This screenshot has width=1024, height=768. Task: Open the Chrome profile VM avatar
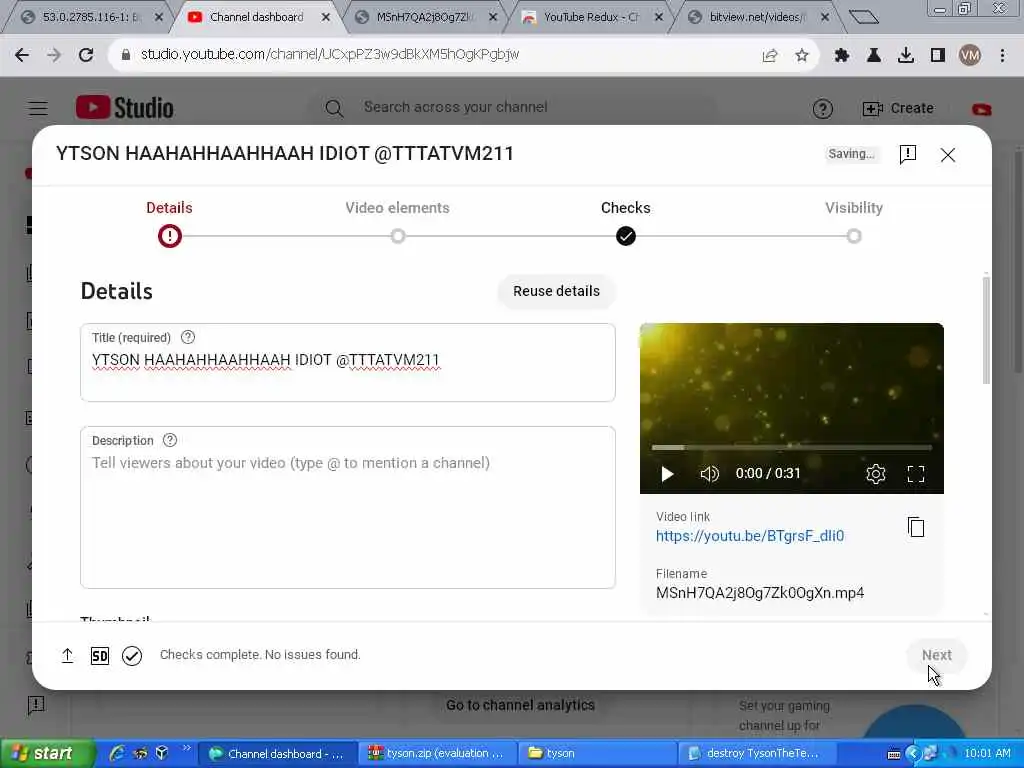pyautogui.click(x=970, y=56)
